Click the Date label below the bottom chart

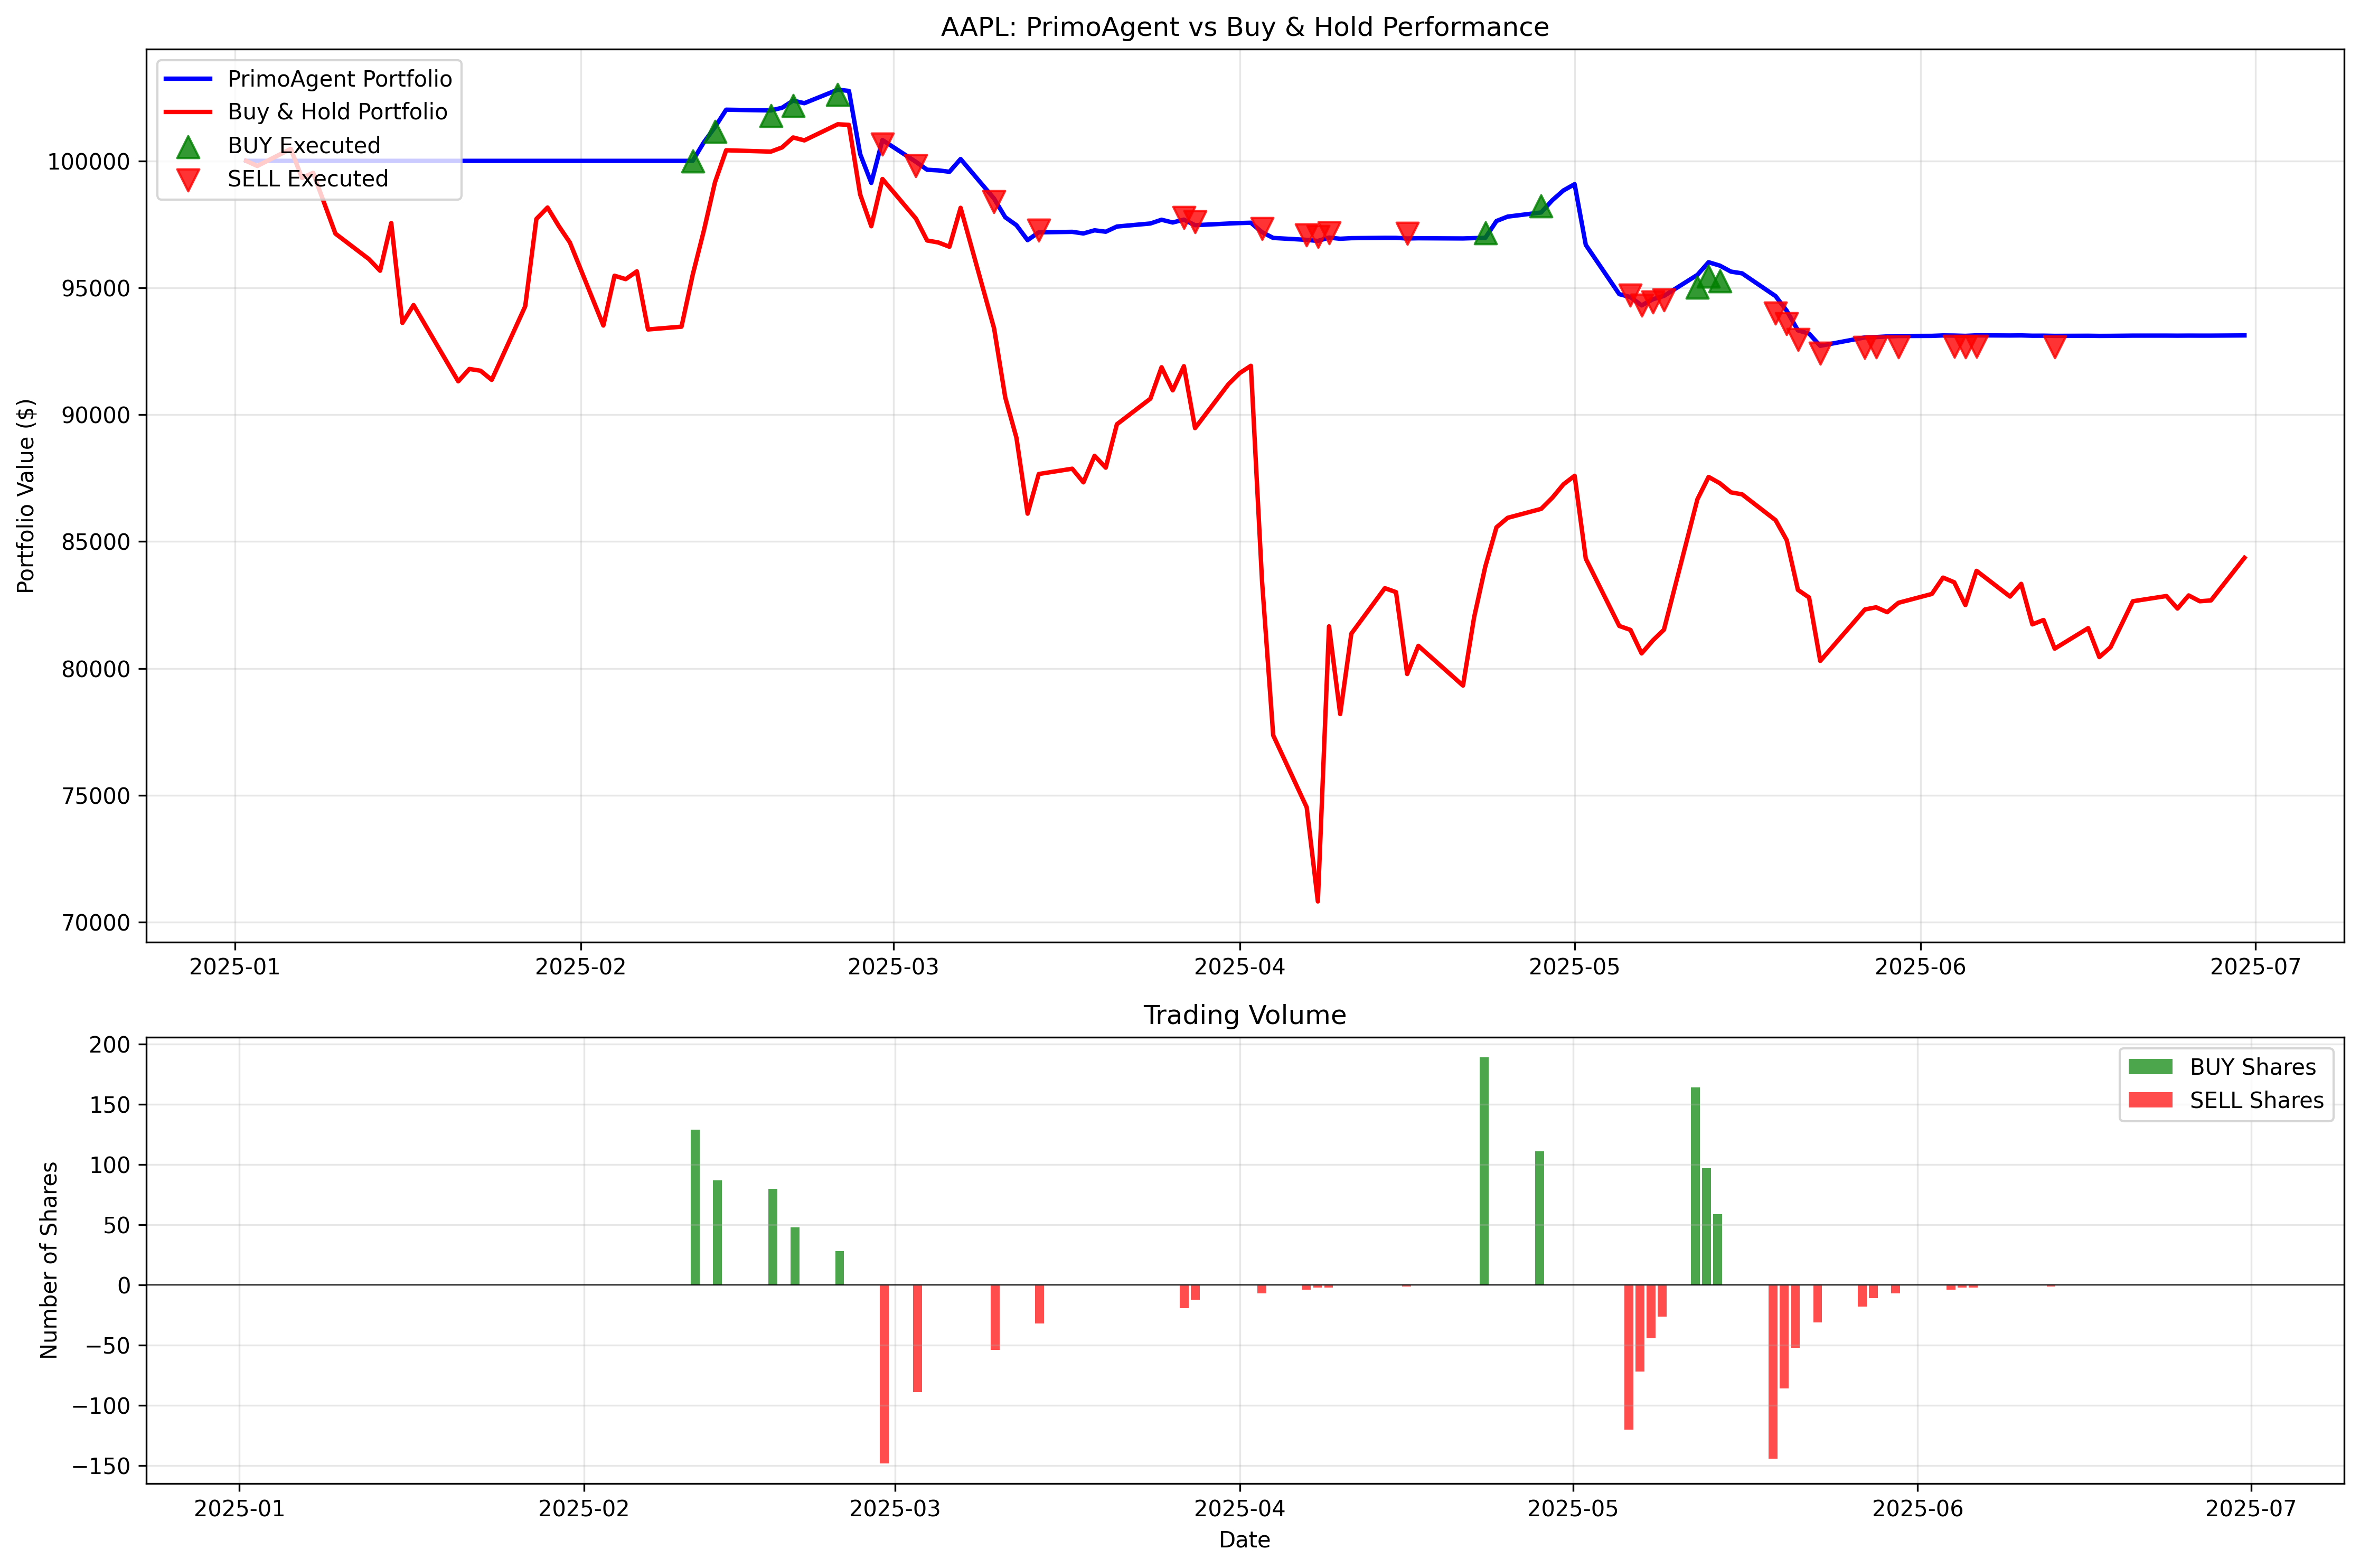1244,1540
